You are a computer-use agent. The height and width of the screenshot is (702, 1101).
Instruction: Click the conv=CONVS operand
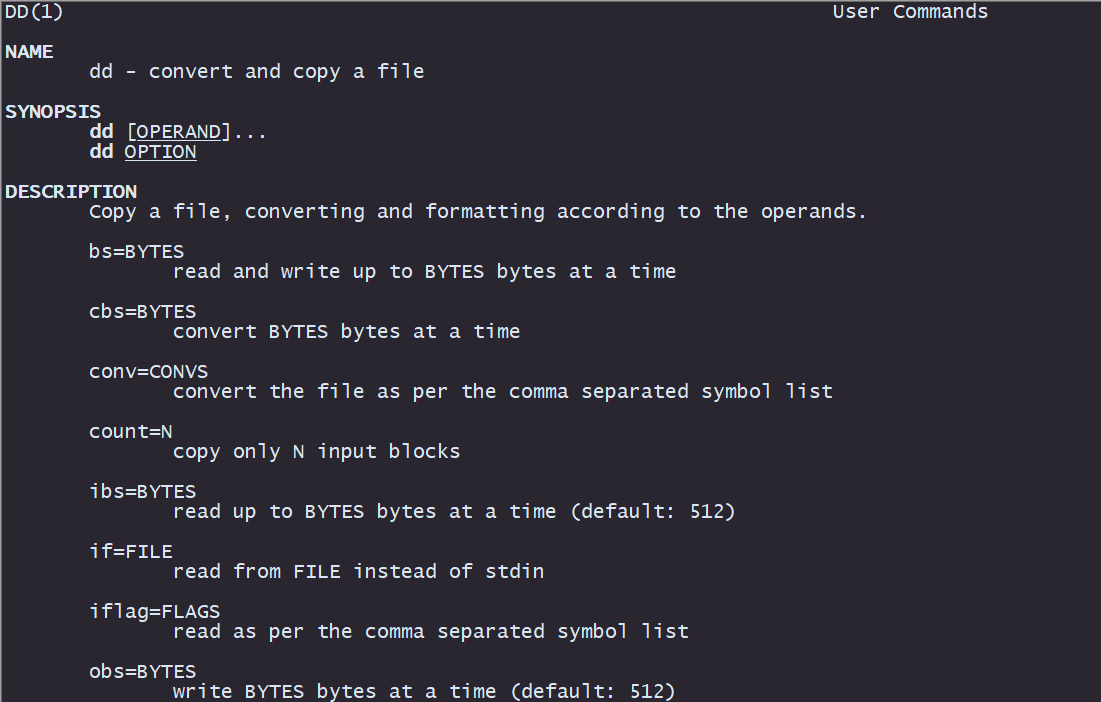coord(148,372)
